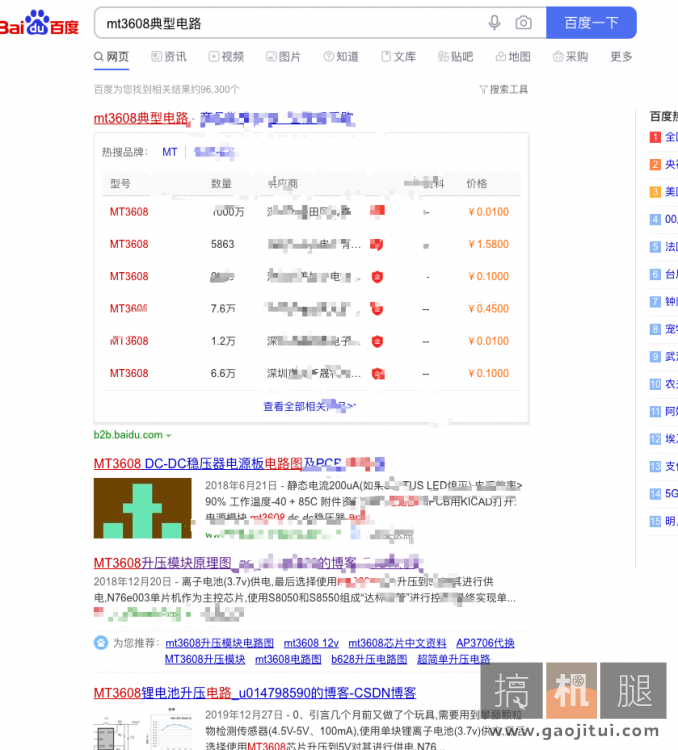Click the voice search microphone icon
The width and height of the screenshot is (678, 750).
pyautogui.click(x=494, y=22)
